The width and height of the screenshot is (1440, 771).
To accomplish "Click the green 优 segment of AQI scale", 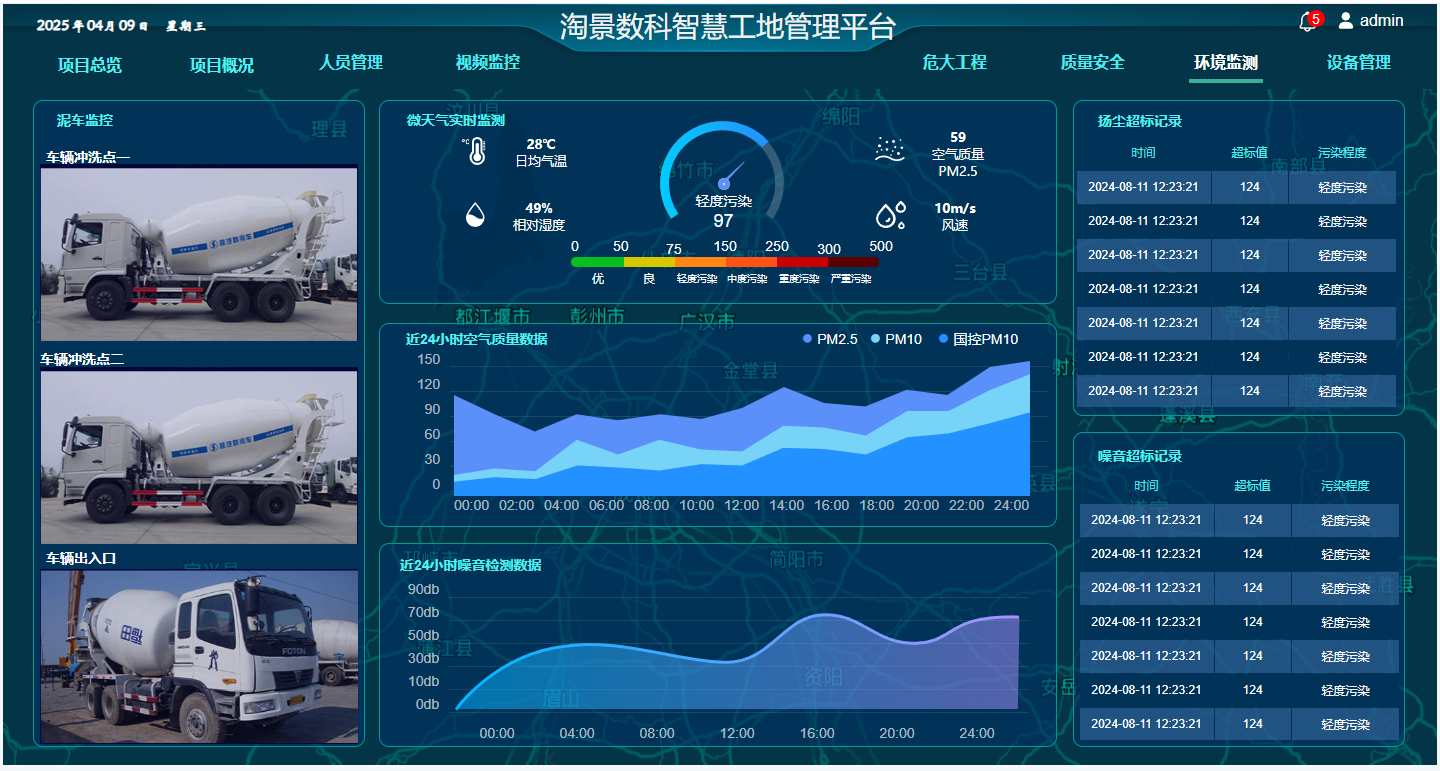I will [x=597, y=262].
